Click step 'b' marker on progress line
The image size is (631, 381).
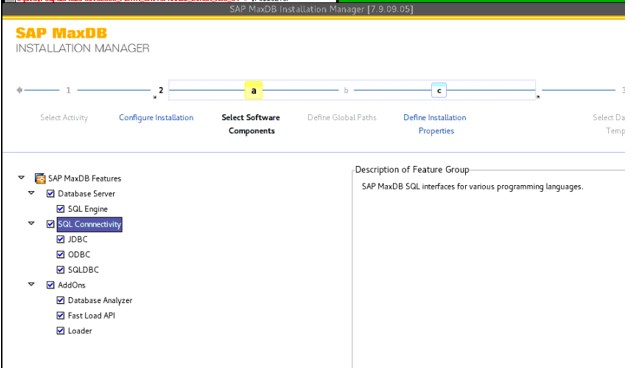click(346, 91)
